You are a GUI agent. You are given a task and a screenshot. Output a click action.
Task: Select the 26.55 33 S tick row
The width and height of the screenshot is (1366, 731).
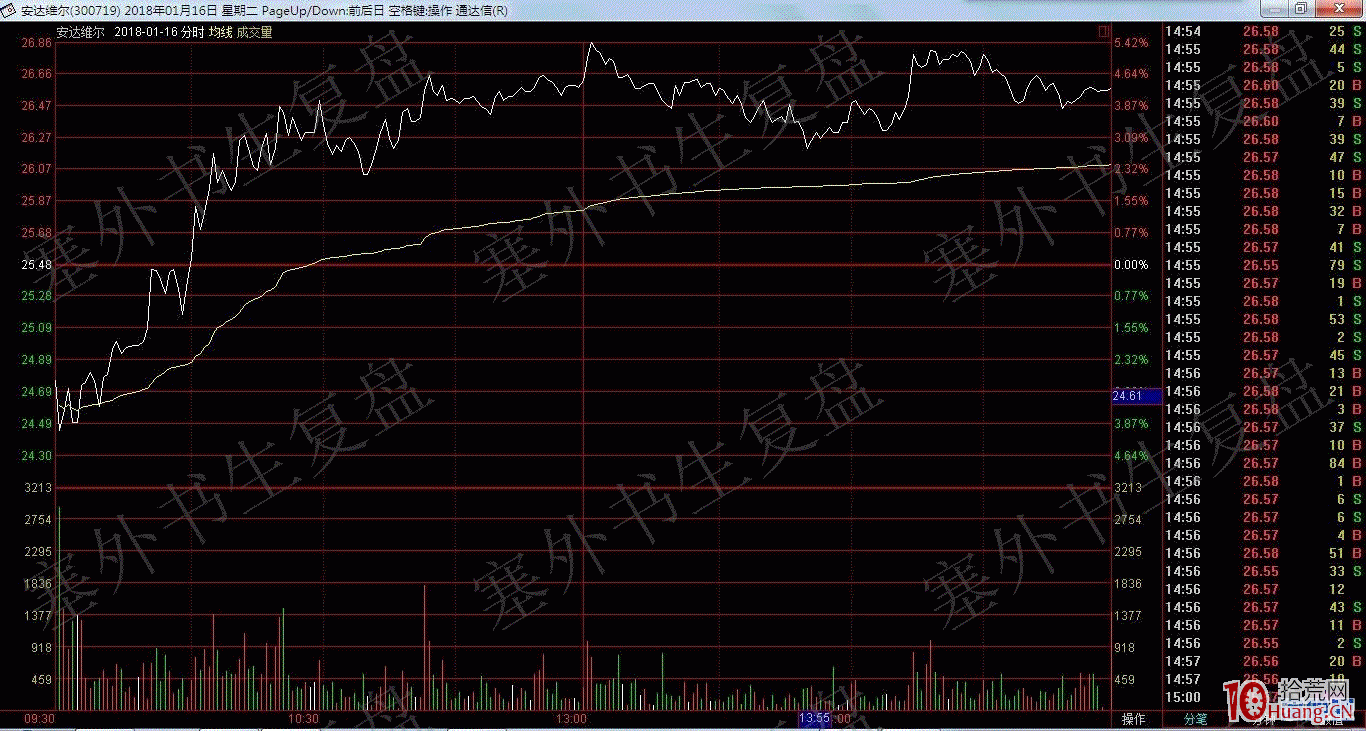tap(1264, 572)
